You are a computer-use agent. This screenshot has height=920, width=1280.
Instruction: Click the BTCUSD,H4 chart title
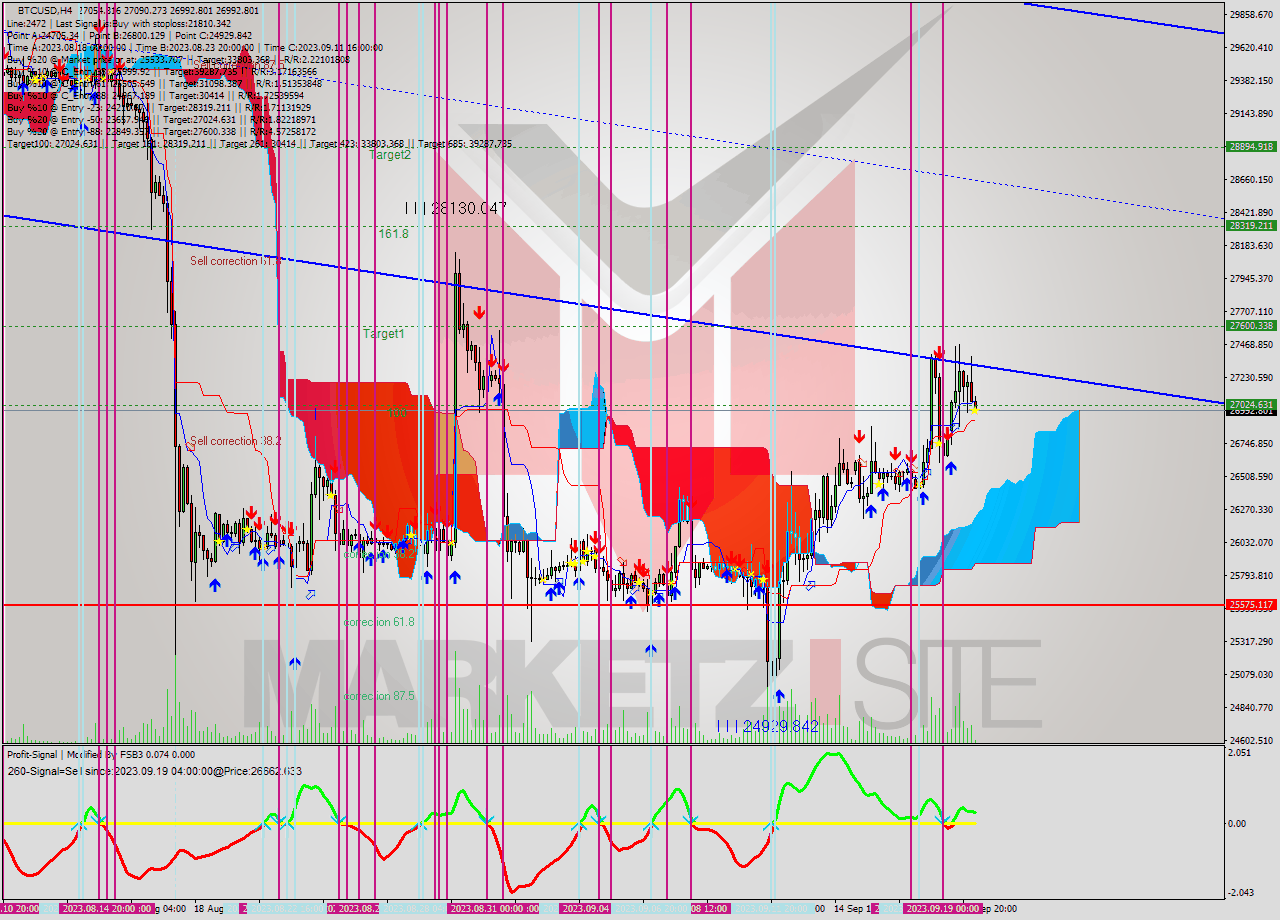click(x=46, y=10)
